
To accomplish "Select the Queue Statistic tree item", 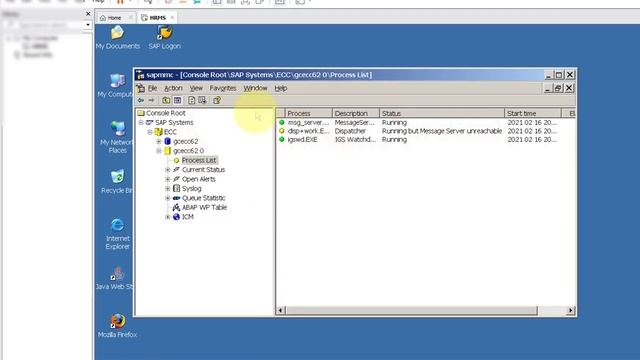I will 203,198.
